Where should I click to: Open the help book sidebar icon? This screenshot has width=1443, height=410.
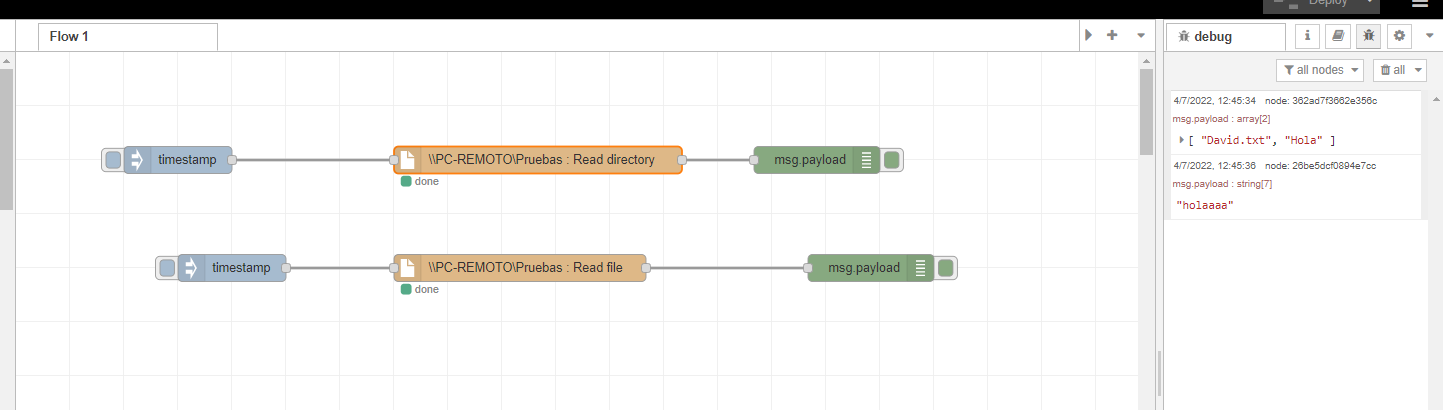[1337, 36]
